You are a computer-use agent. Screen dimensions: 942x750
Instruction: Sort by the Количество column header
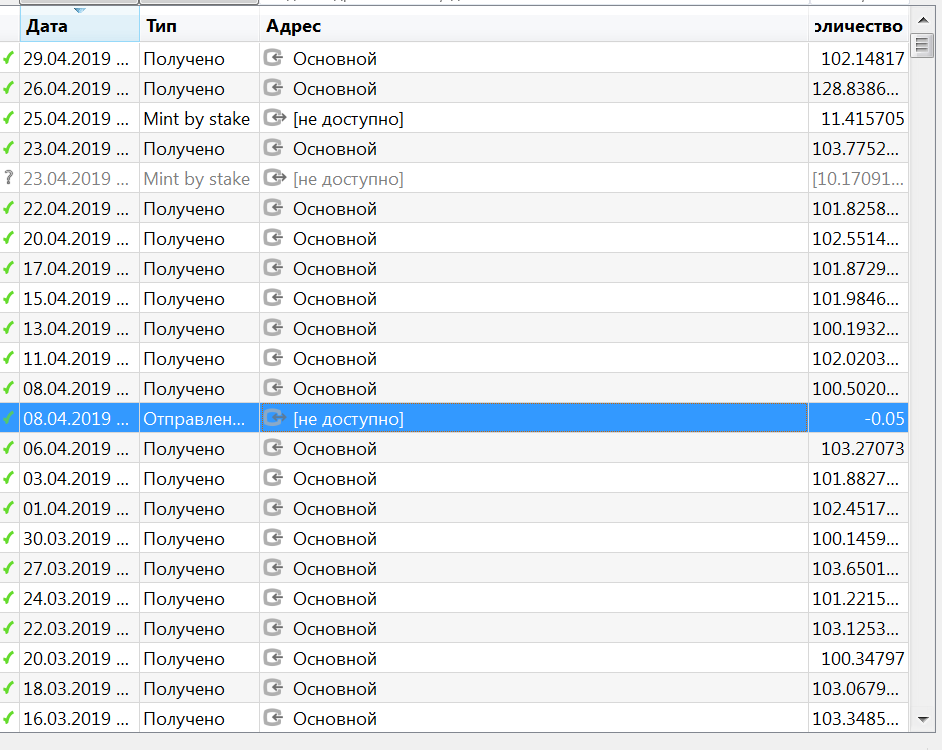point(858,26)
